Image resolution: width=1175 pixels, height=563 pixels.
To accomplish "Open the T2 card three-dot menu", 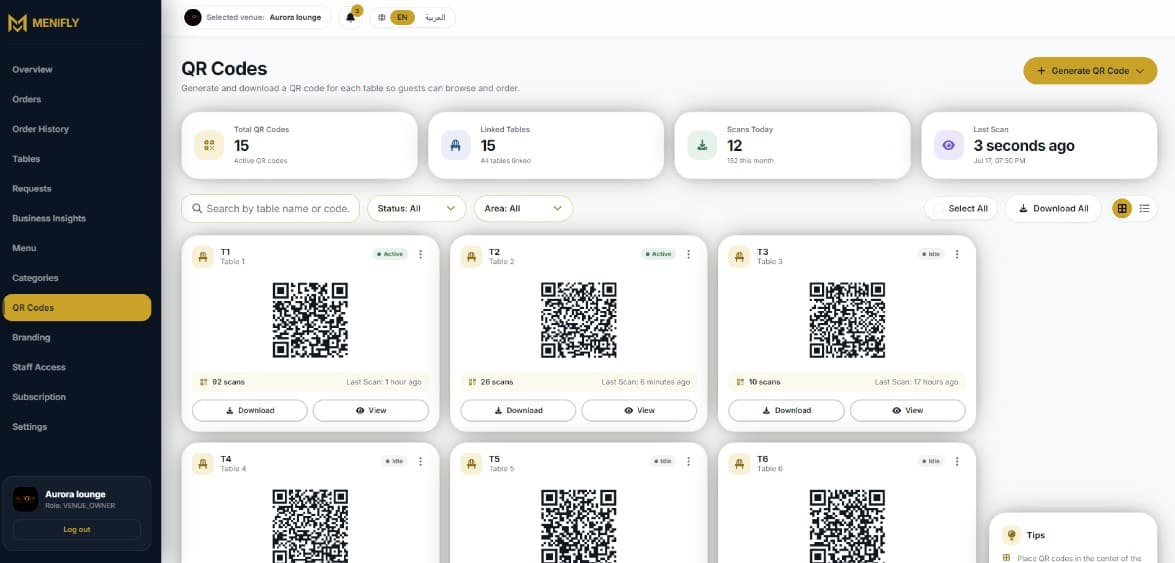I will [689, 254].
